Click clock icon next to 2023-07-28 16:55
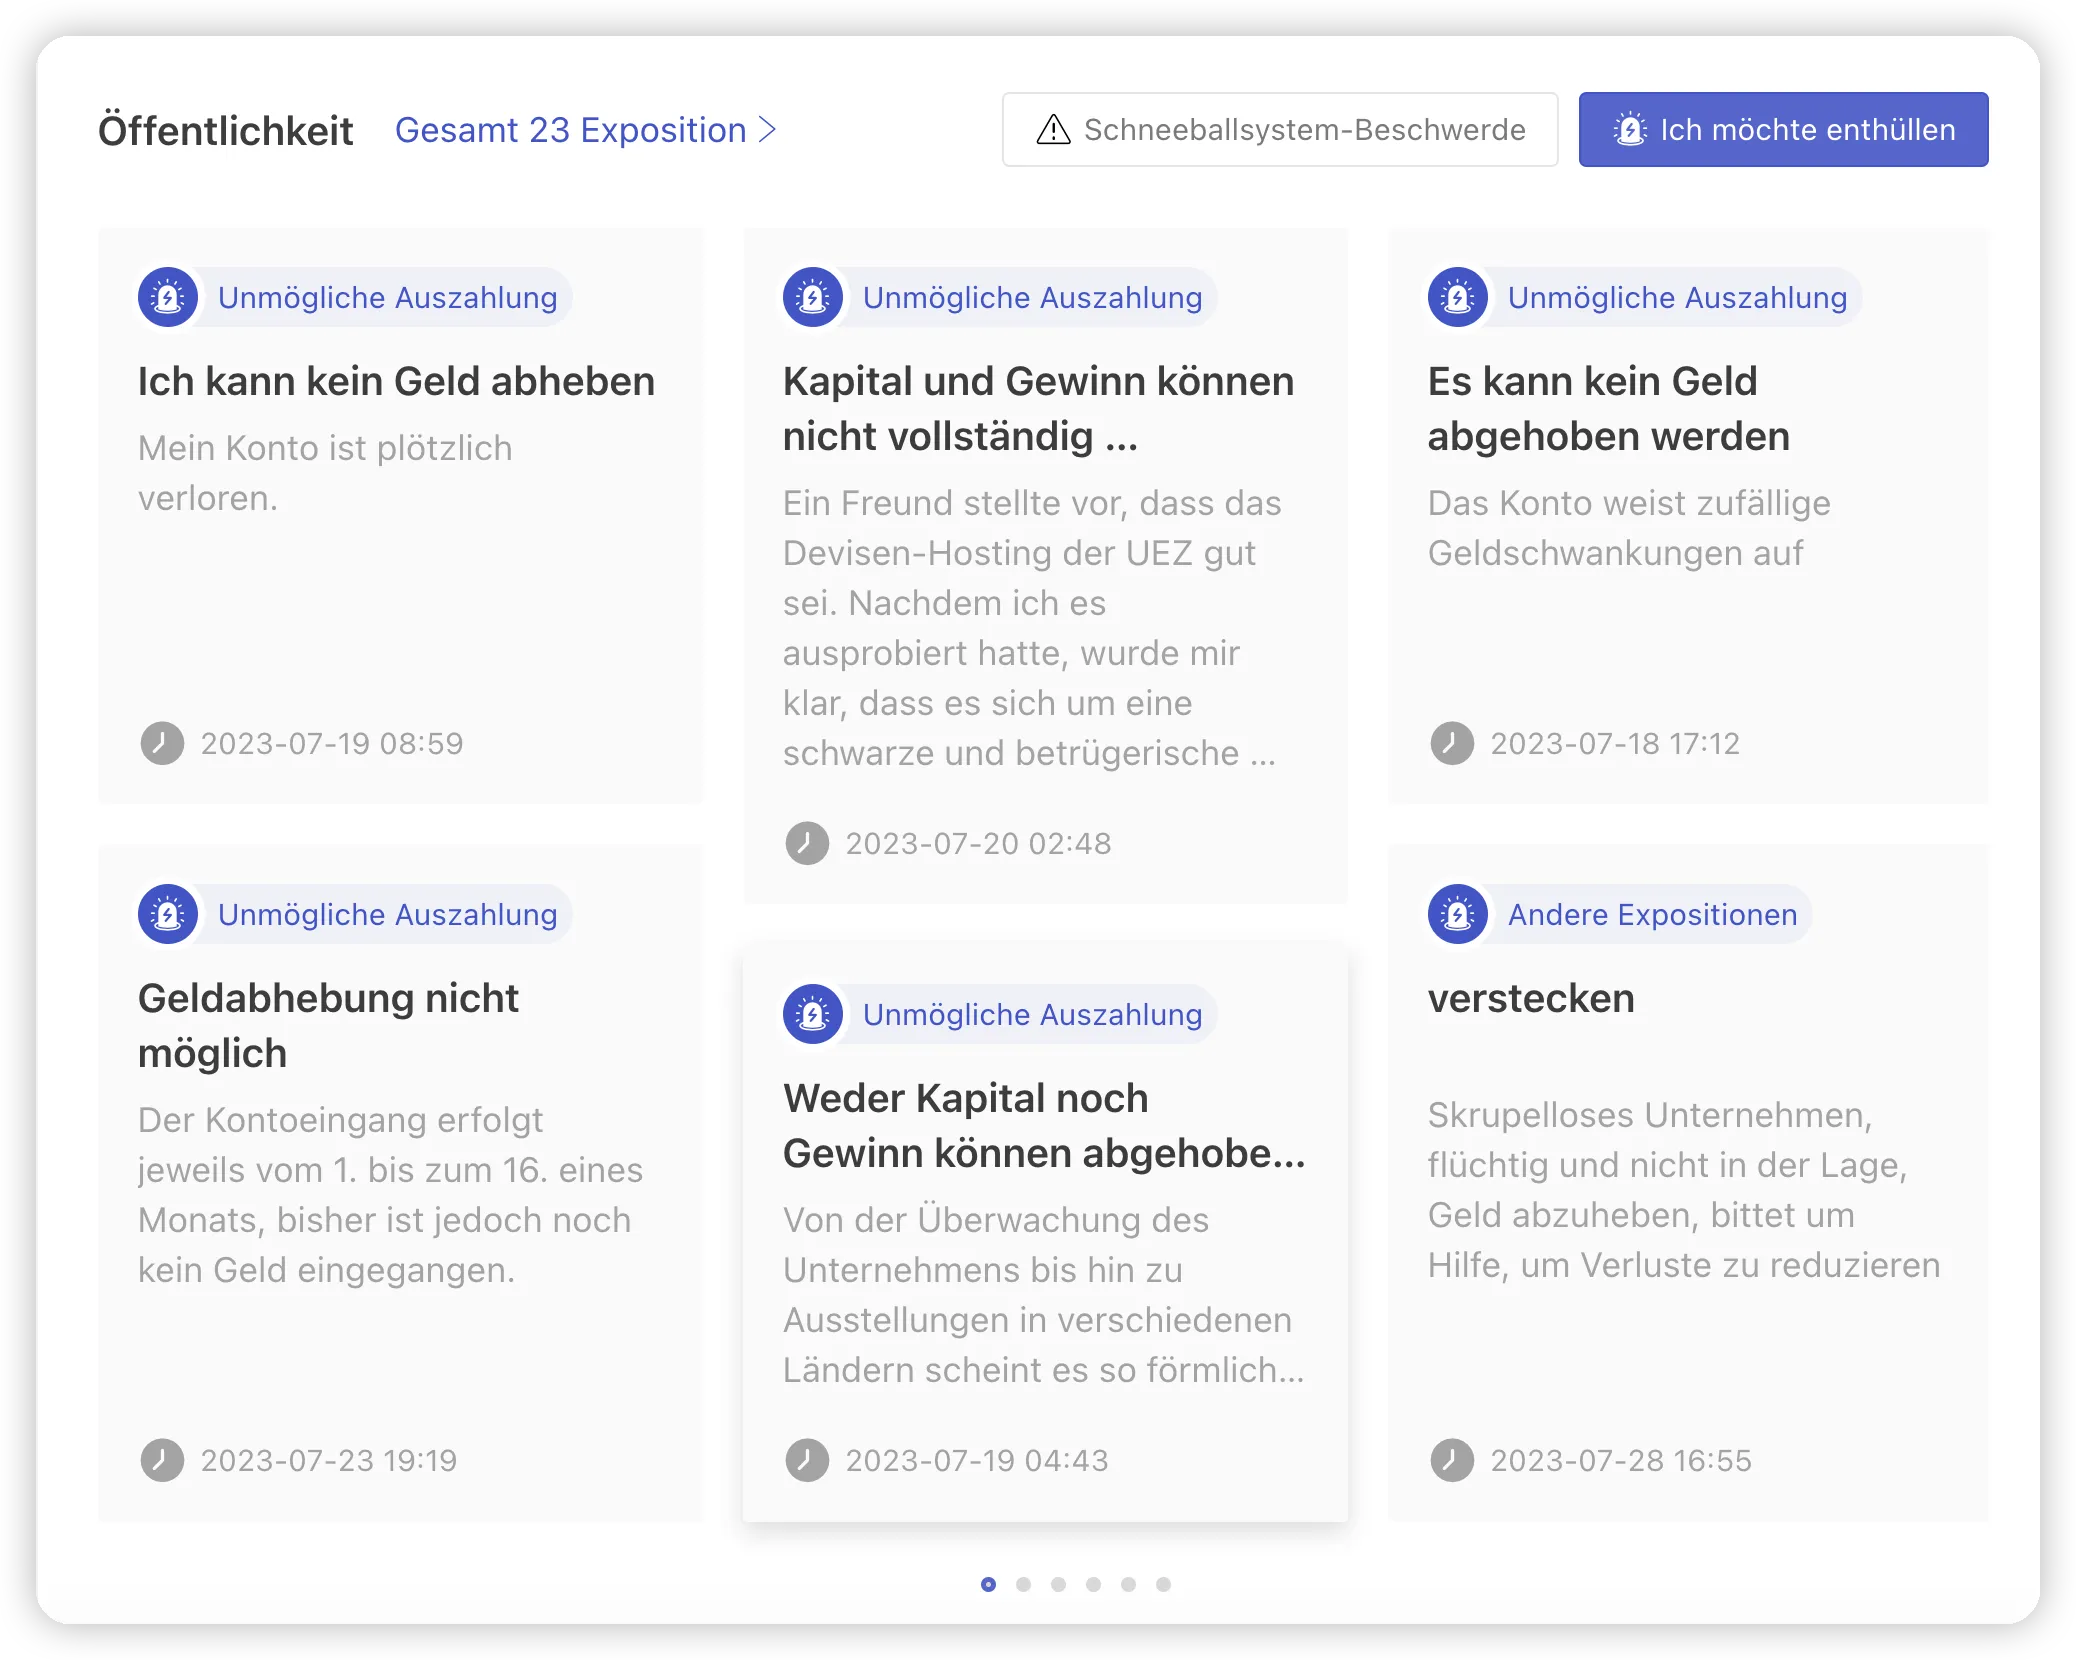 pos(1452,1460)
